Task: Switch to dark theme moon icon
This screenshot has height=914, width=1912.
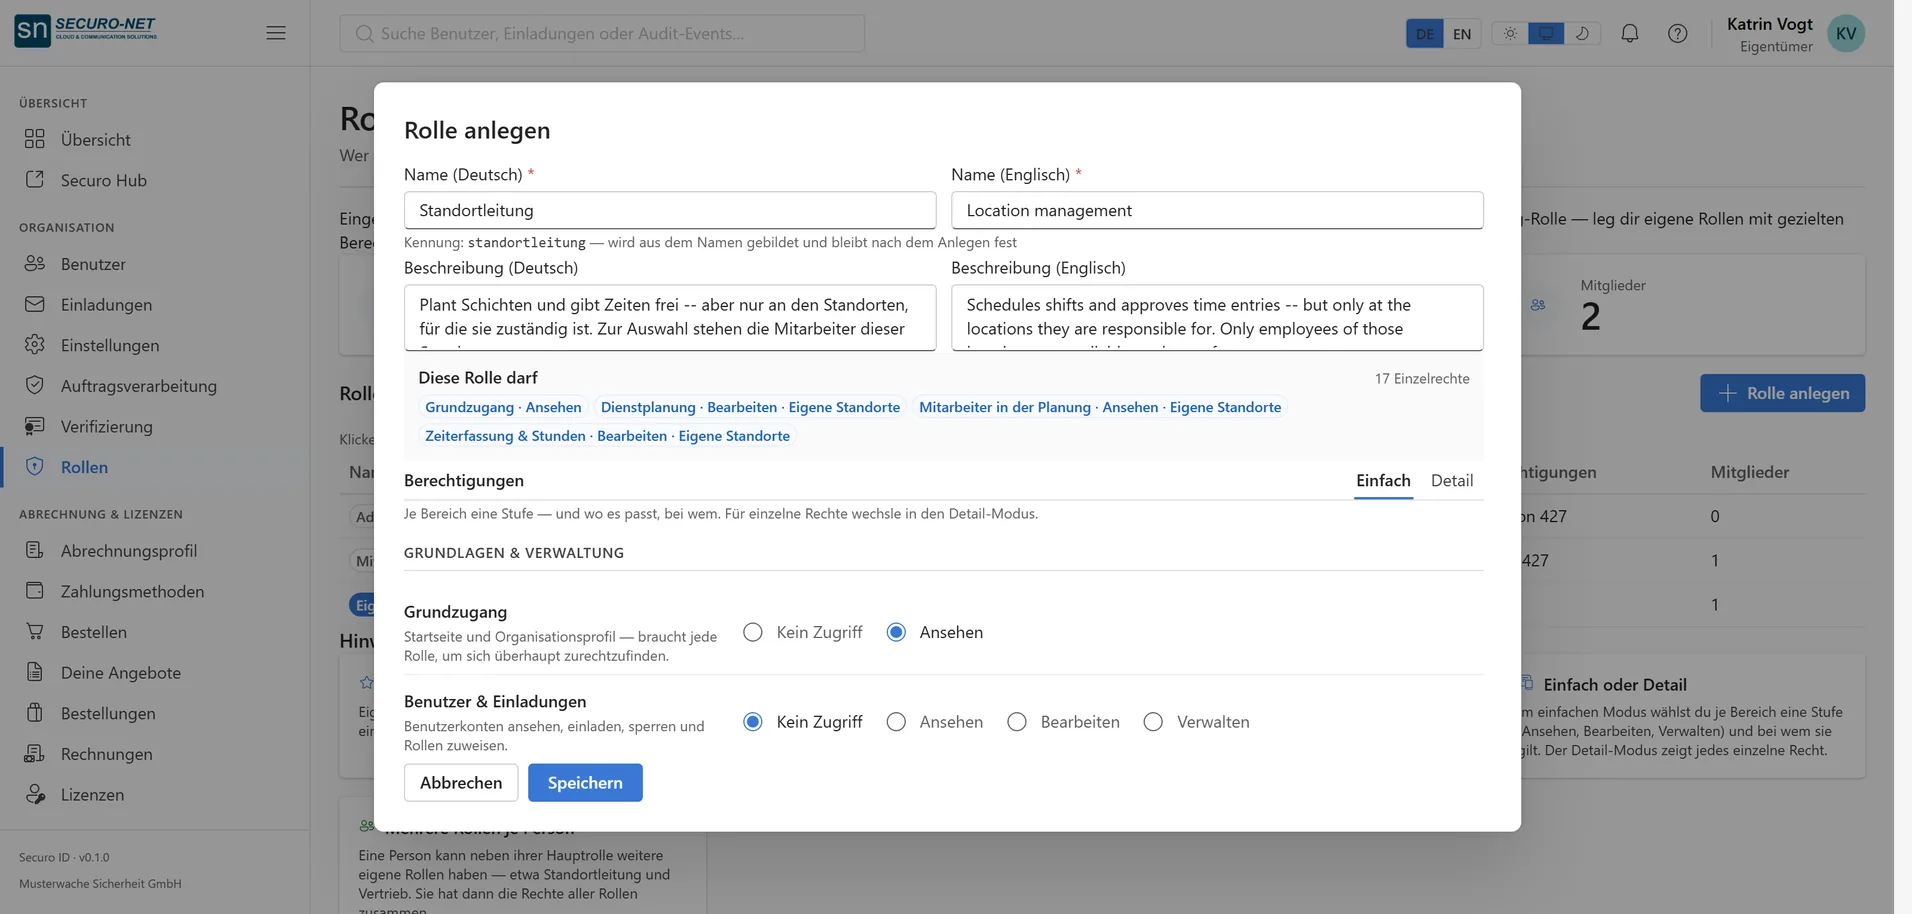Action: pos(1582,33)
